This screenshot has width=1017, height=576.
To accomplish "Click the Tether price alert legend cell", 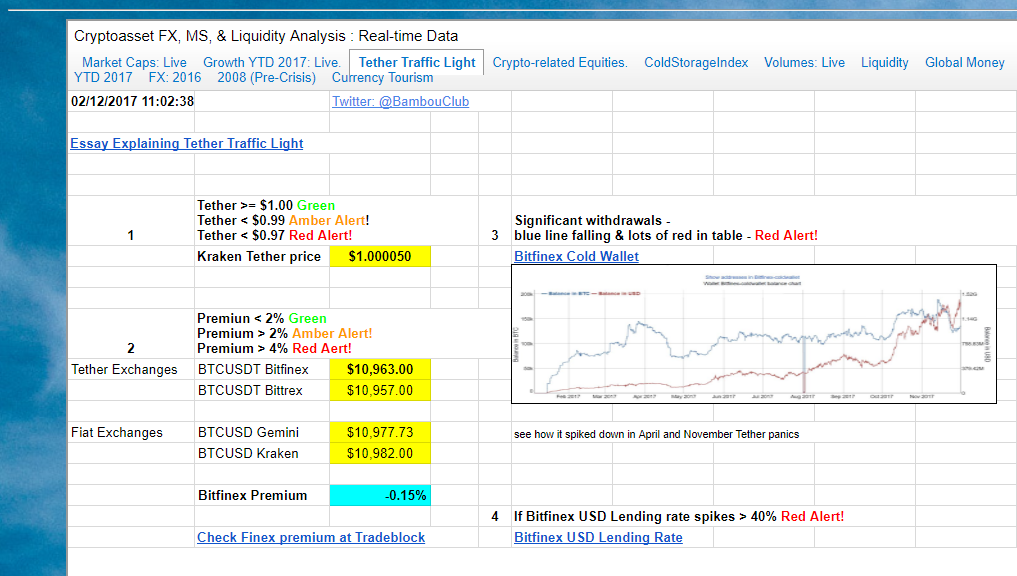I will (x=283, y=221).
